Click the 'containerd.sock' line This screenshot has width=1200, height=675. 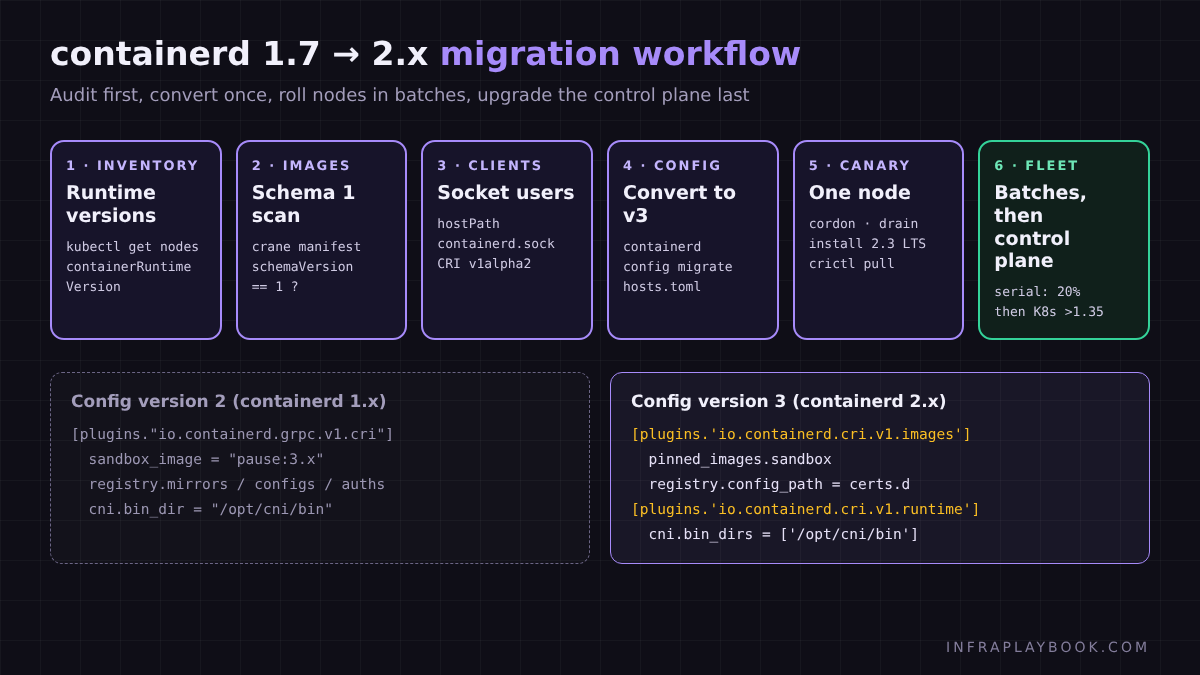pyautogui.click(x=496, y=243)
